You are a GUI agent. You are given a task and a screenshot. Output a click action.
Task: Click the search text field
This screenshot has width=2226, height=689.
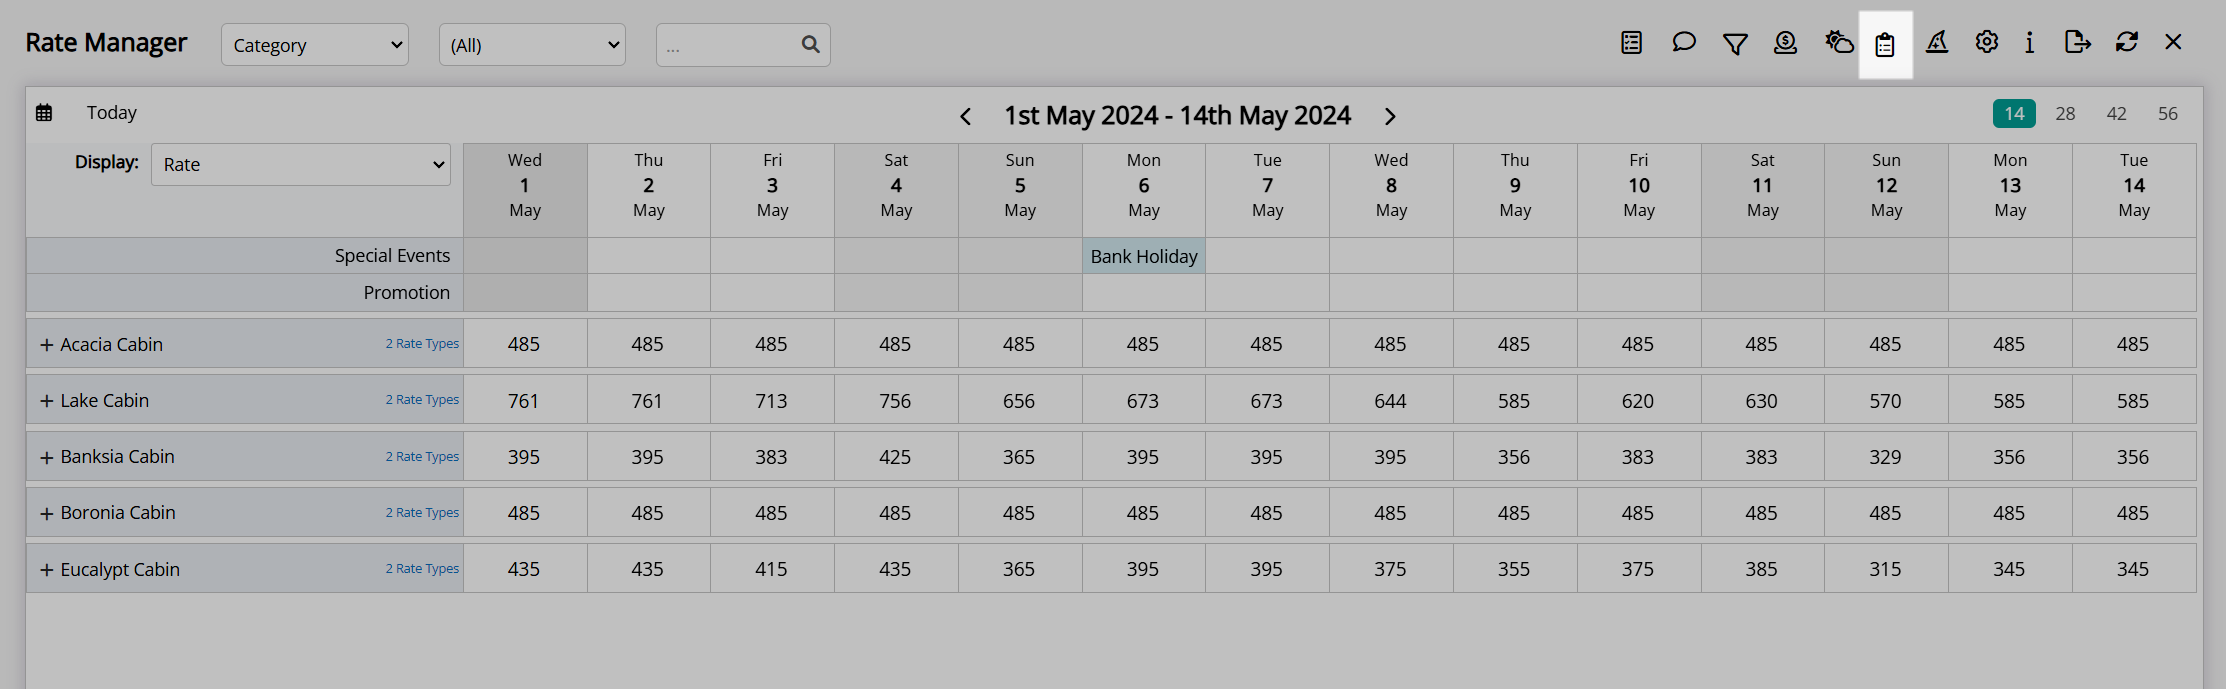(727, 45)
